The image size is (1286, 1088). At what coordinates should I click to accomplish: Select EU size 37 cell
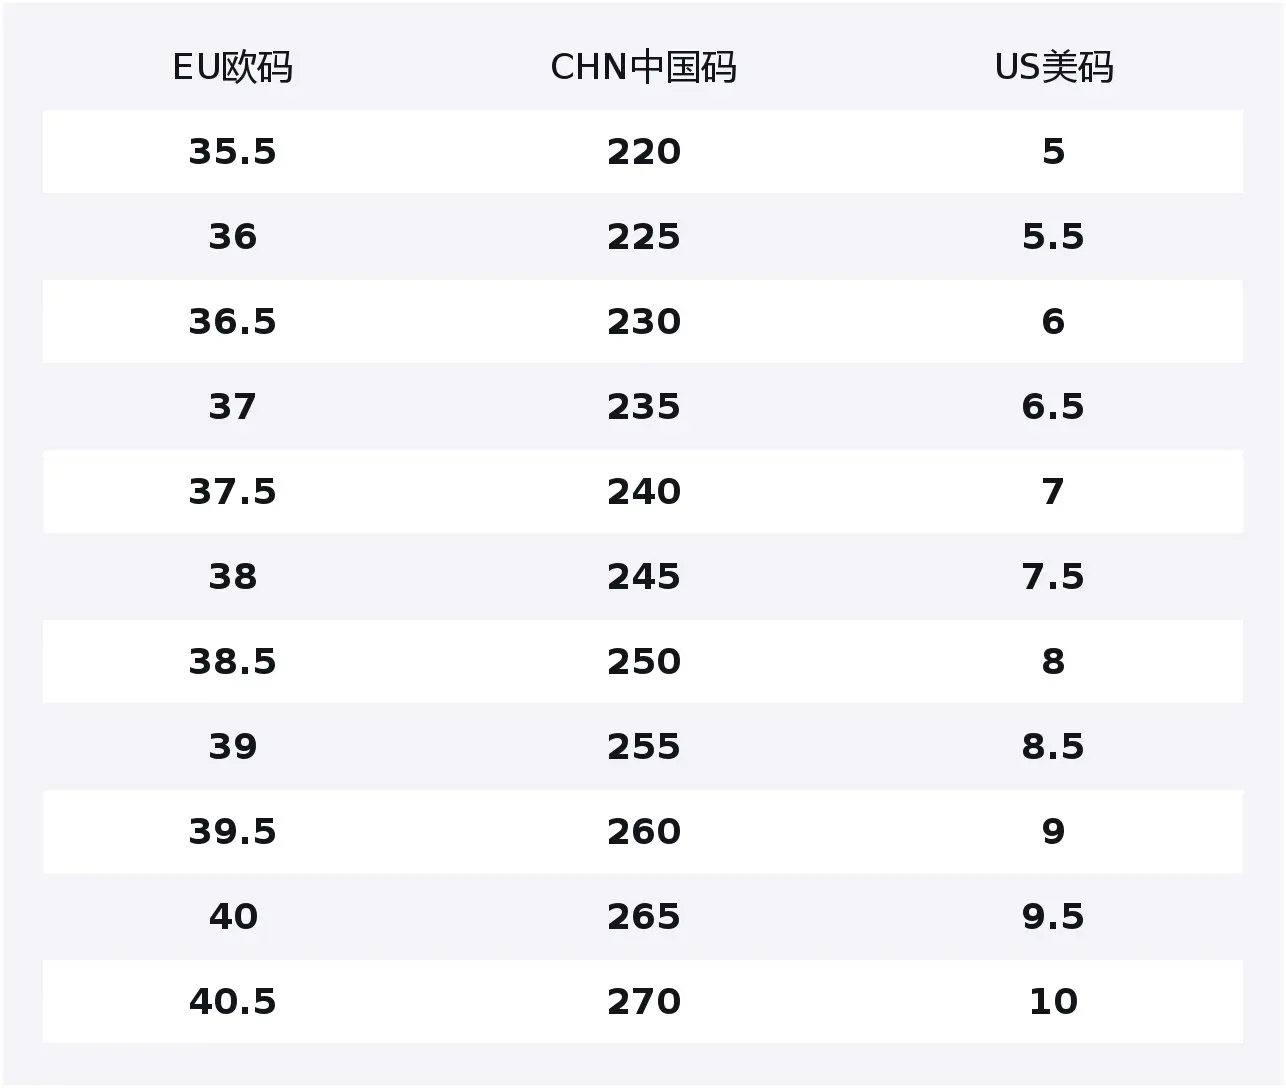(232, 407)
